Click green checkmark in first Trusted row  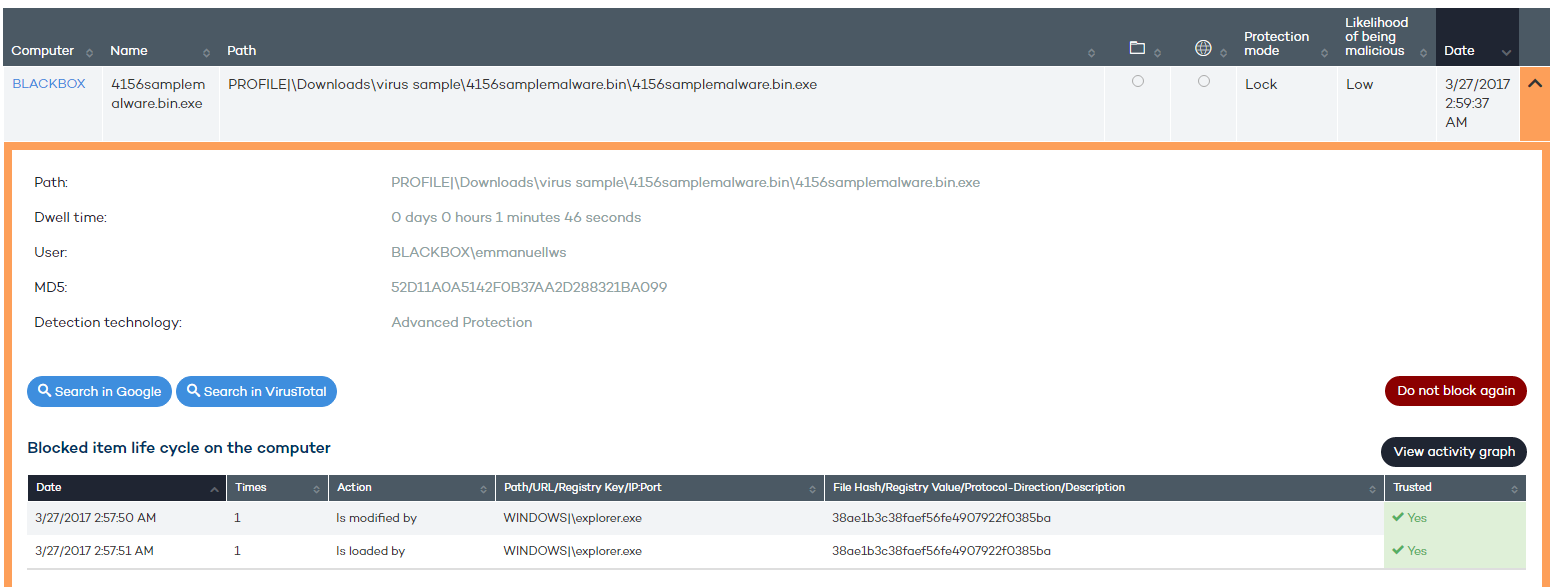click(x=1398, y=517)
